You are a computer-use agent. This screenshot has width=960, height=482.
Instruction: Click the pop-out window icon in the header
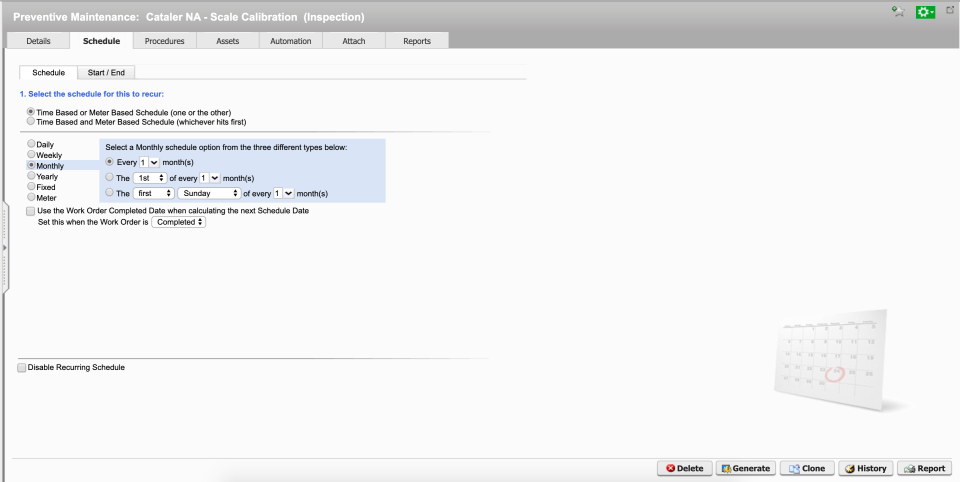point(950,10)
